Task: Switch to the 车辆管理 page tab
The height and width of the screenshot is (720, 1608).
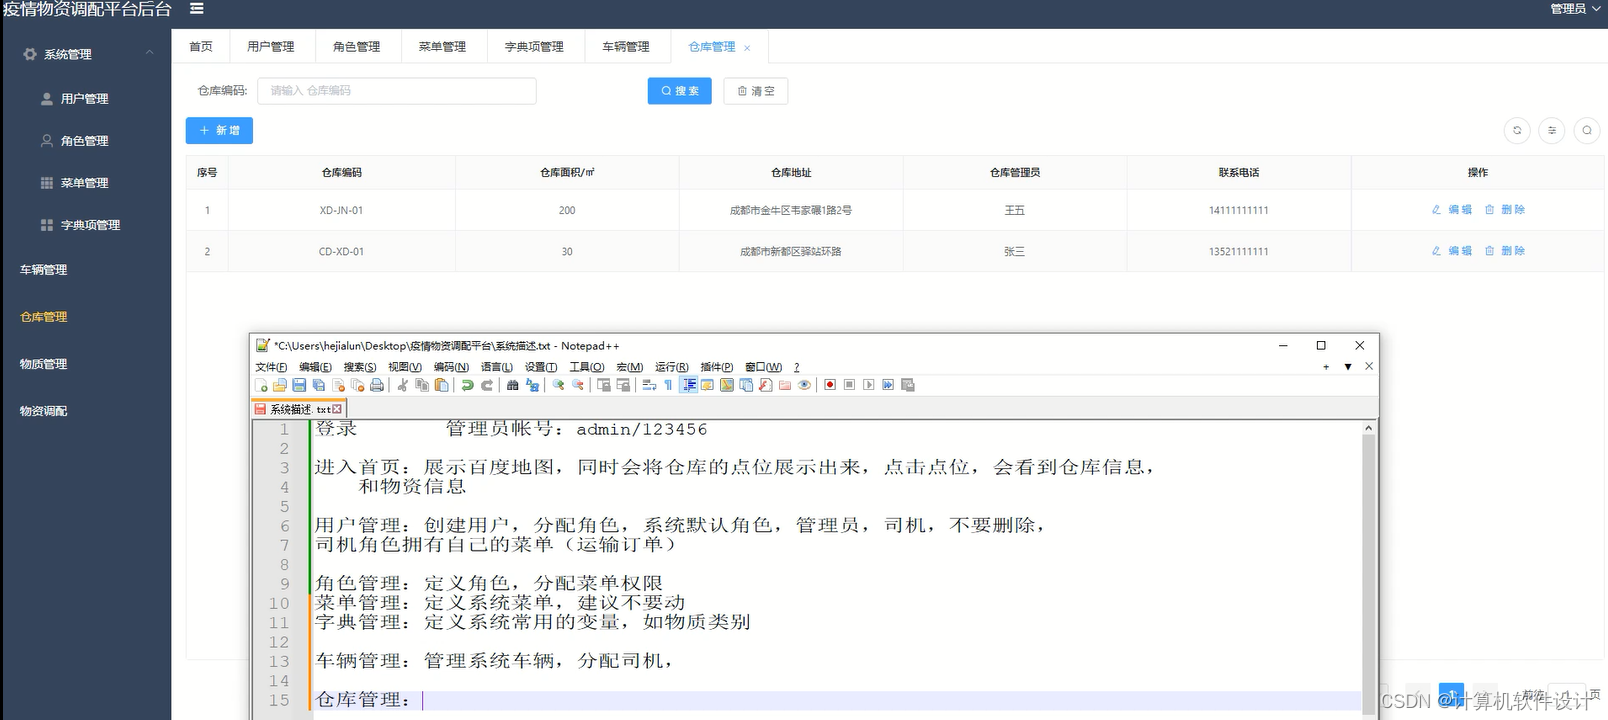Action: (626, 47)
